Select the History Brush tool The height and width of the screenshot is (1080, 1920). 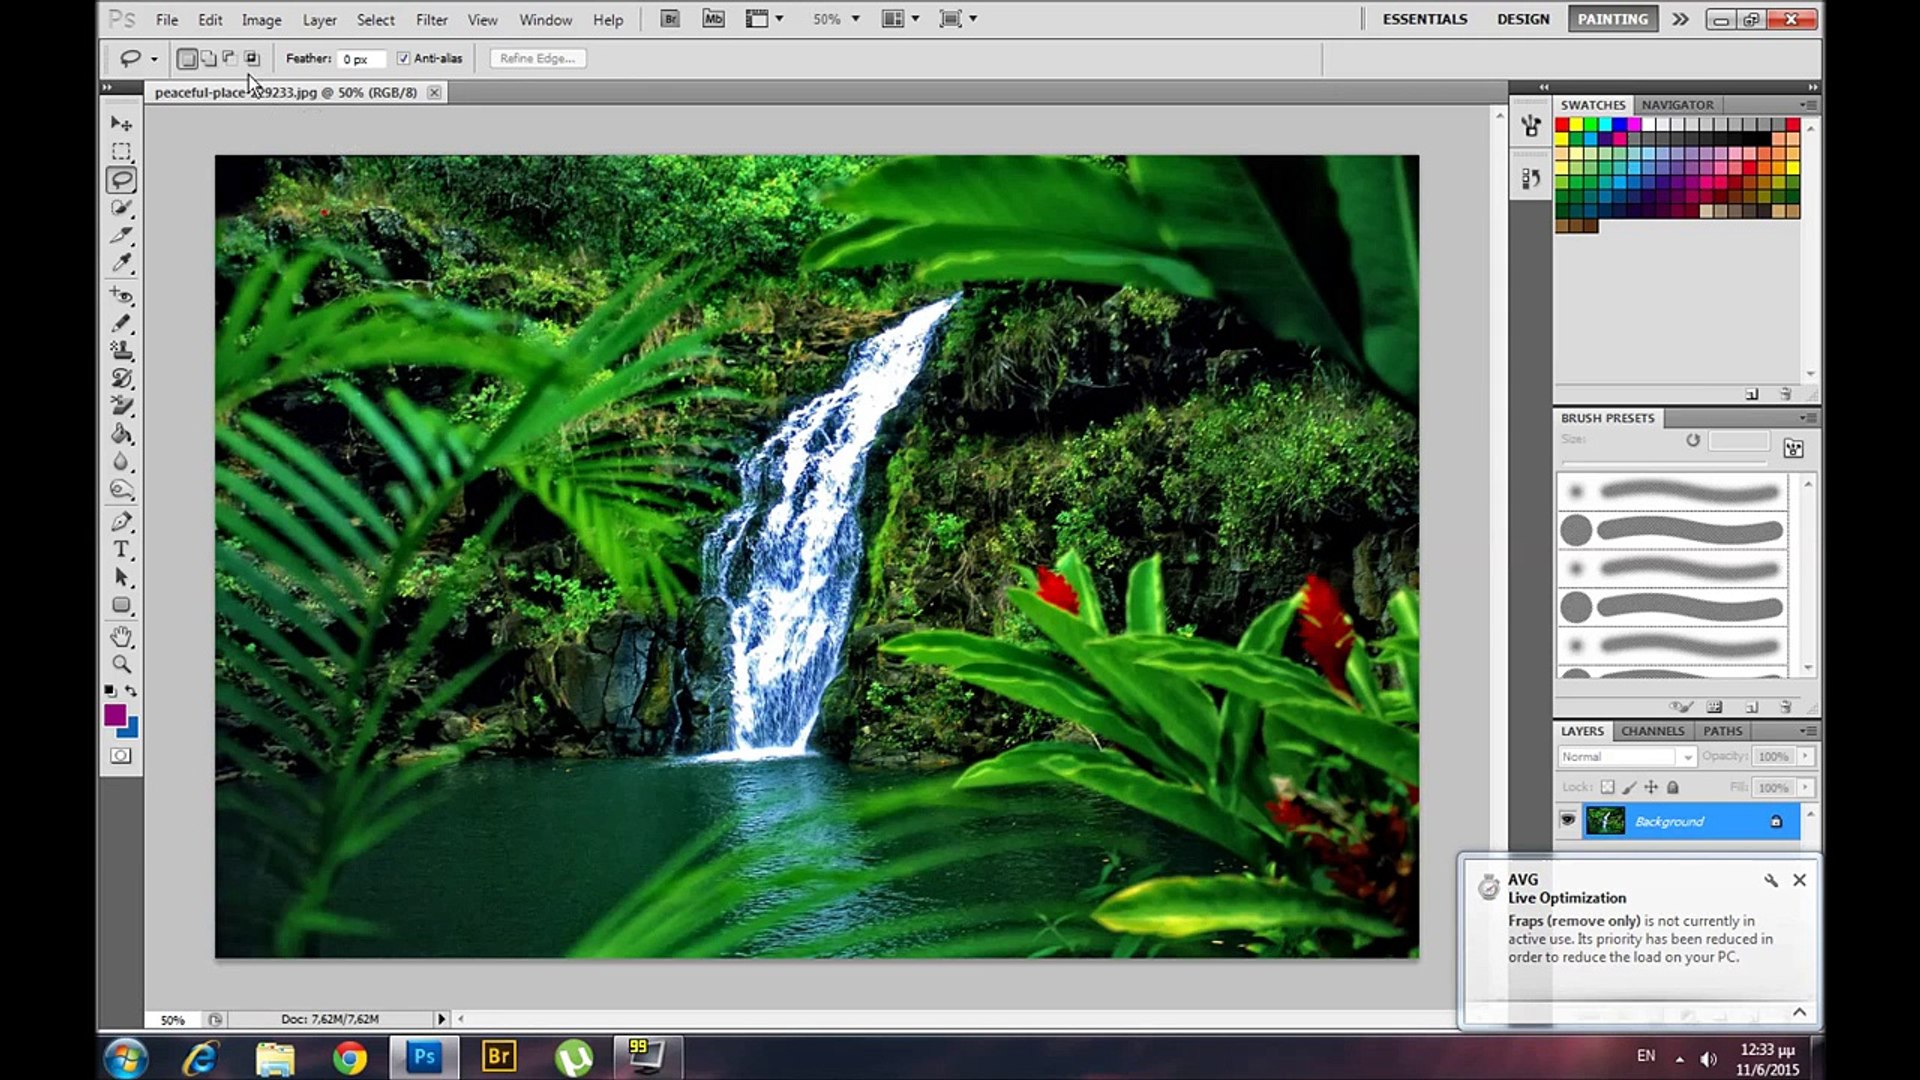tap(121, 379)
